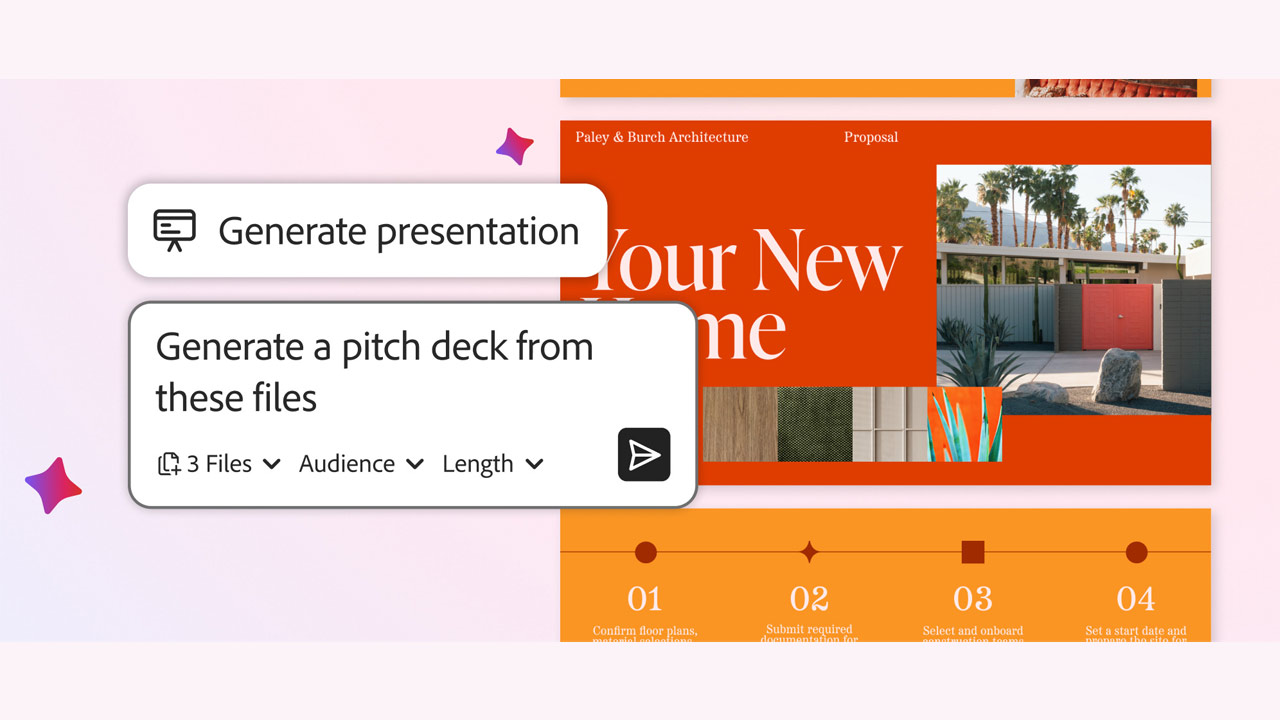Select the agave plant photo thumbnail
Image resolution: width=1280 pixels, height=720 pixels.
tap(964, 424)
